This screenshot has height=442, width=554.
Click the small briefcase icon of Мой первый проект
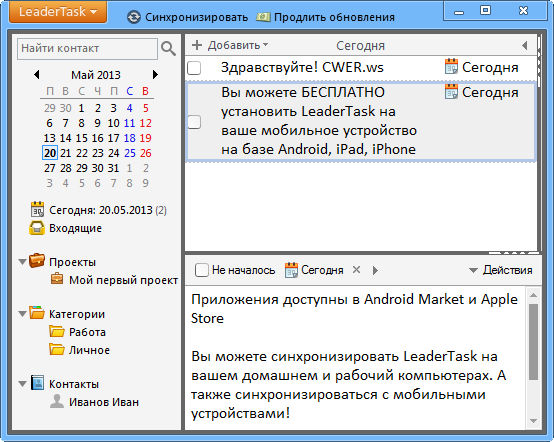tap(57, 279)
